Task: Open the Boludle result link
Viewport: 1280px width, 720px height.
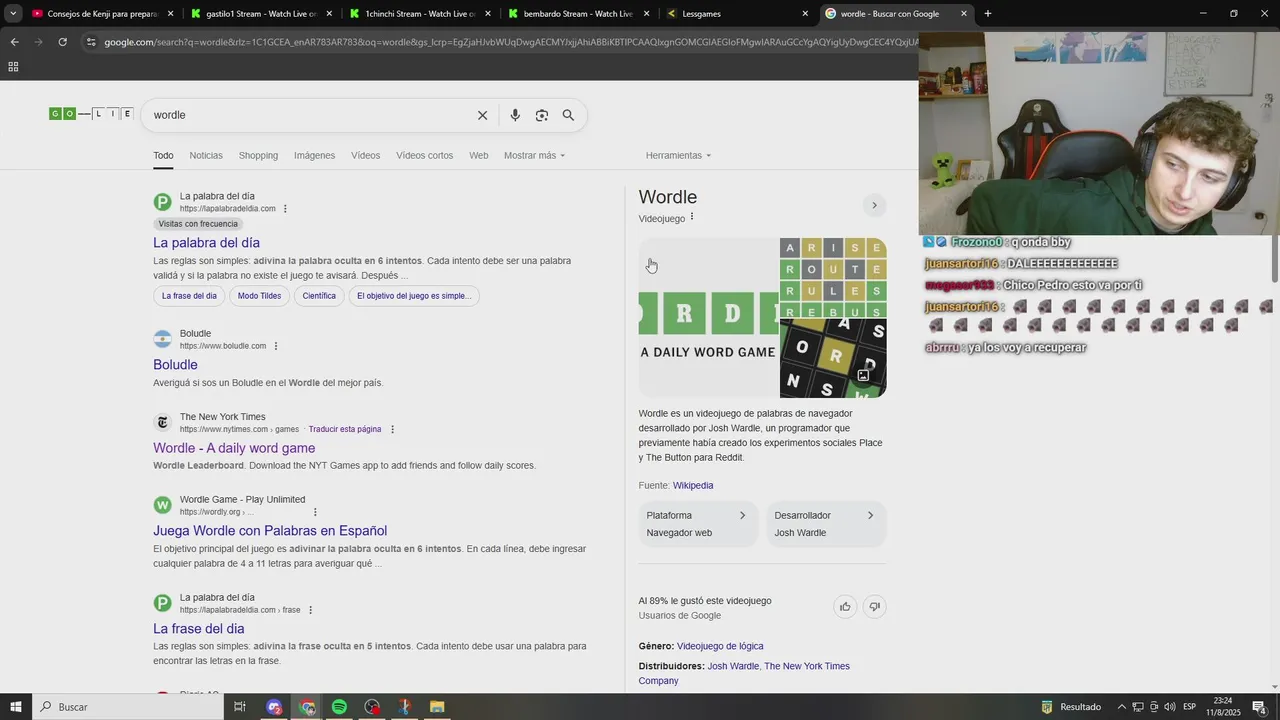Action: (175, 365)
